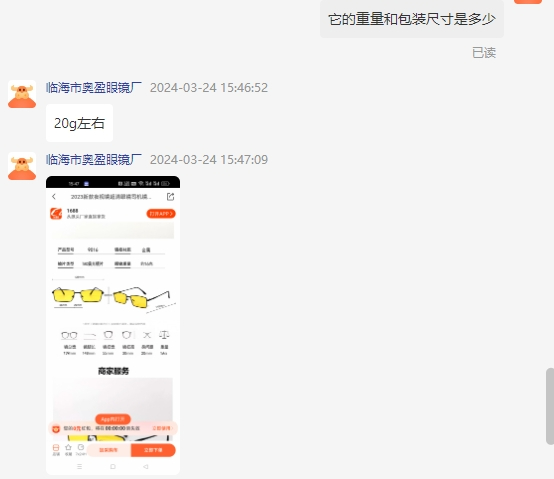The height and width of the screenshot is (479, 554).
Task: Click the back arrow in the phone screenshot header
Action: click(x=54, y=196)
